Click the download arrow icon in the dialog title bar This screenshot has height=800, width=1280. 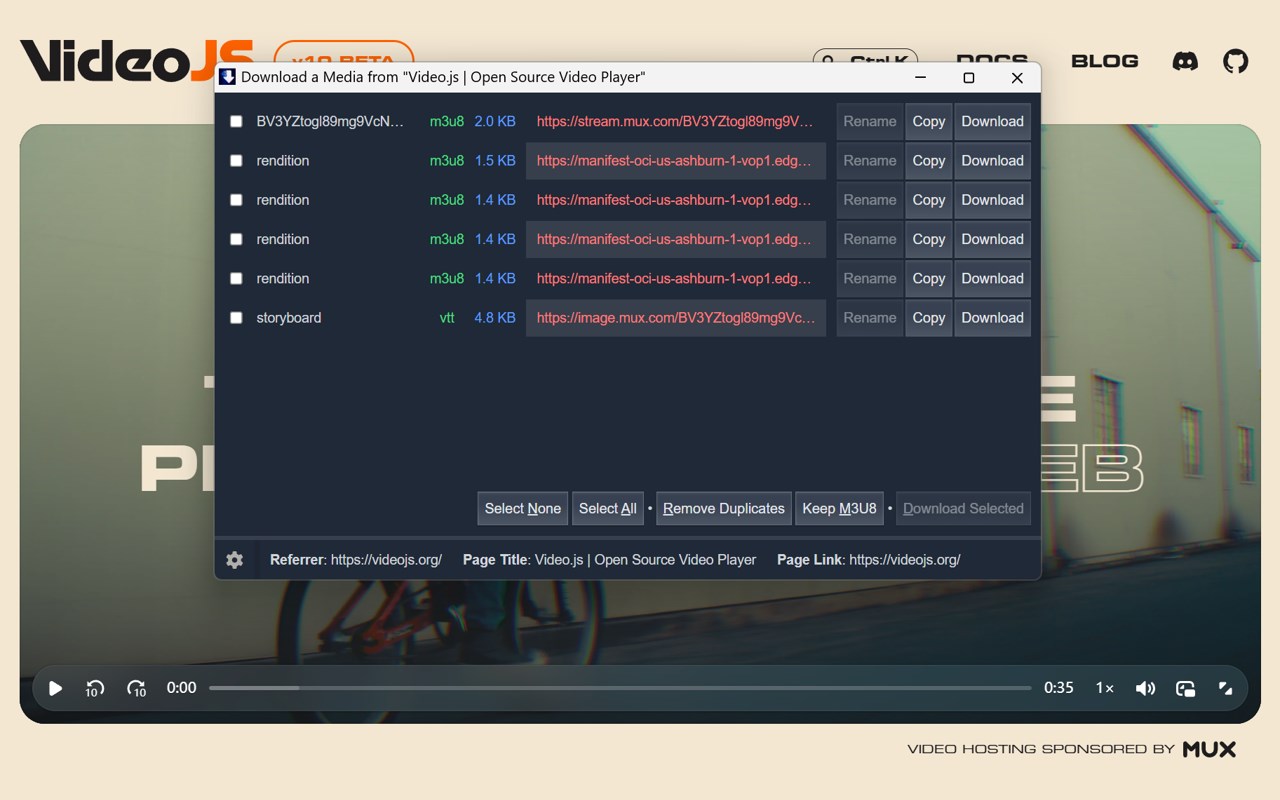(228, 77)
